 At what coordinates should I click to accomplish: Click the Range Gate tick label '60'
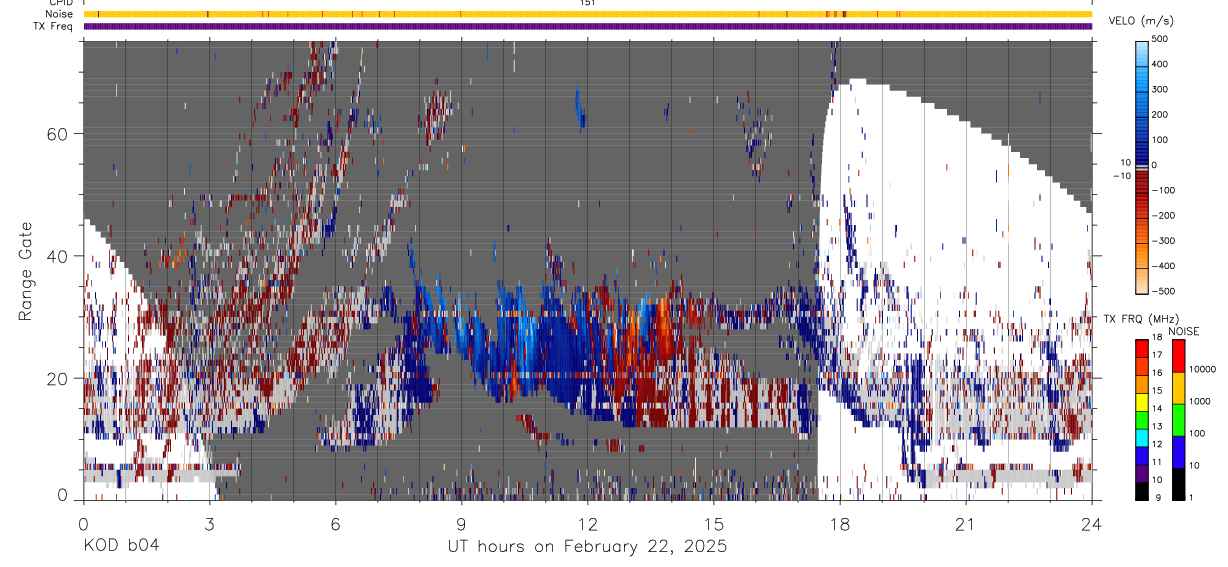point(58,133)
